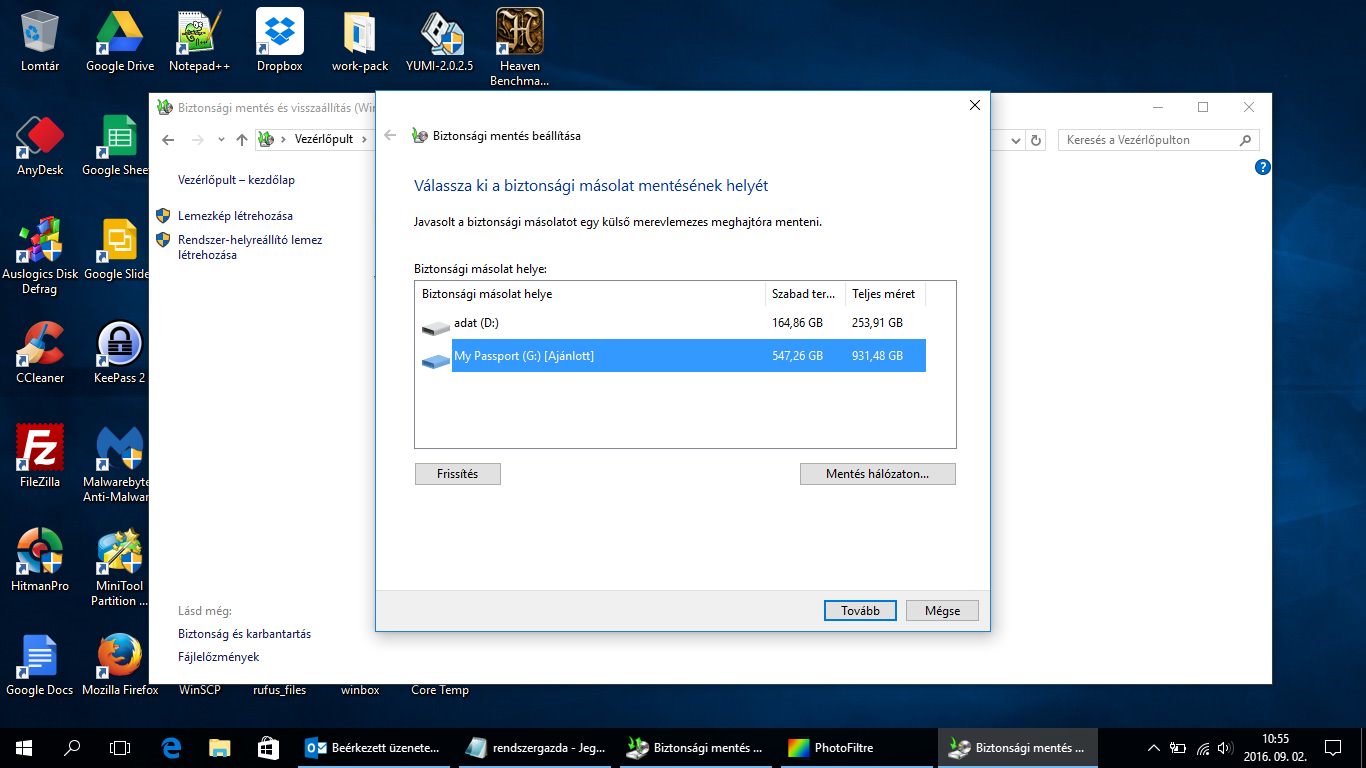Expand the address bar history dropdown
Viewport: 1366px width, 768px height.
pyautogui.click(x=1016, y=140)
